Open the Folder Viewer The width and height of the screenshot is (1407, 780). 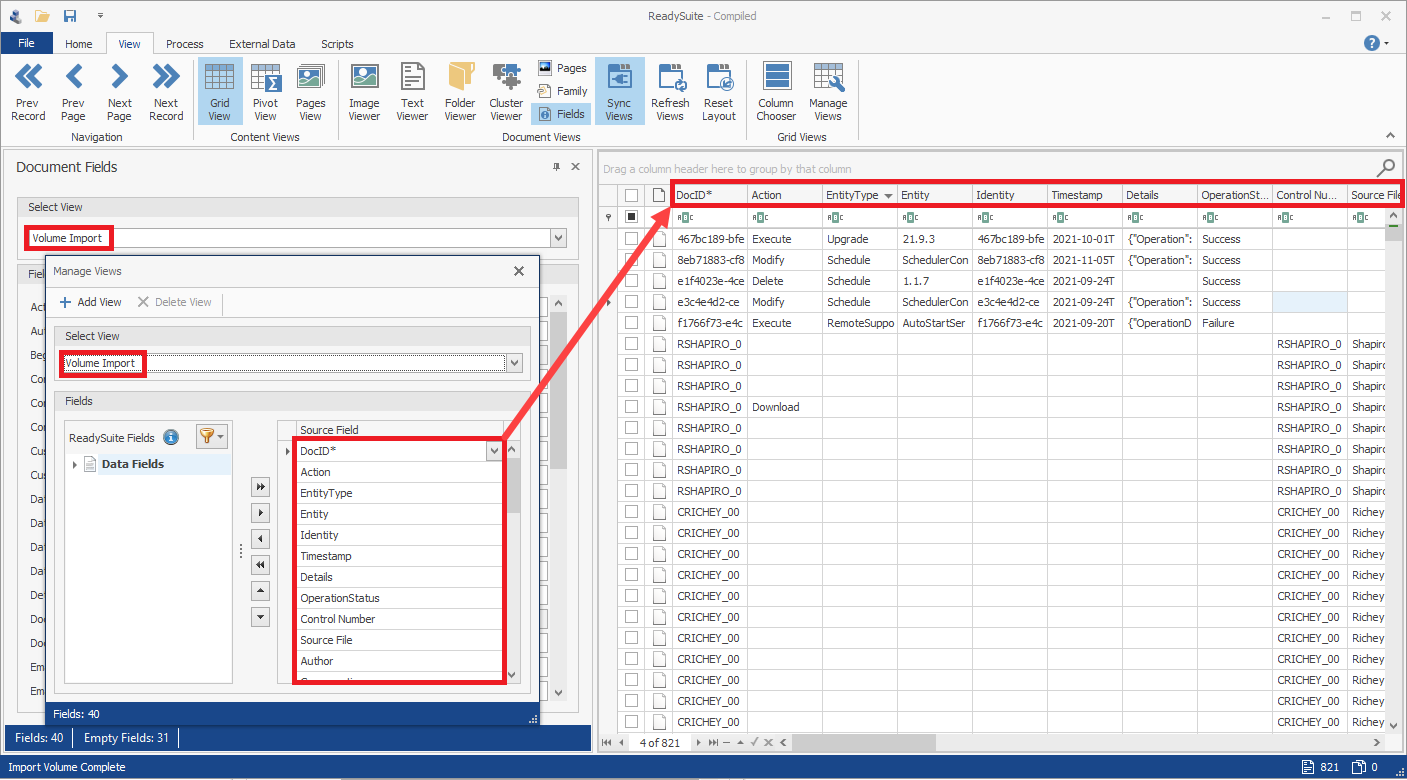460,92
